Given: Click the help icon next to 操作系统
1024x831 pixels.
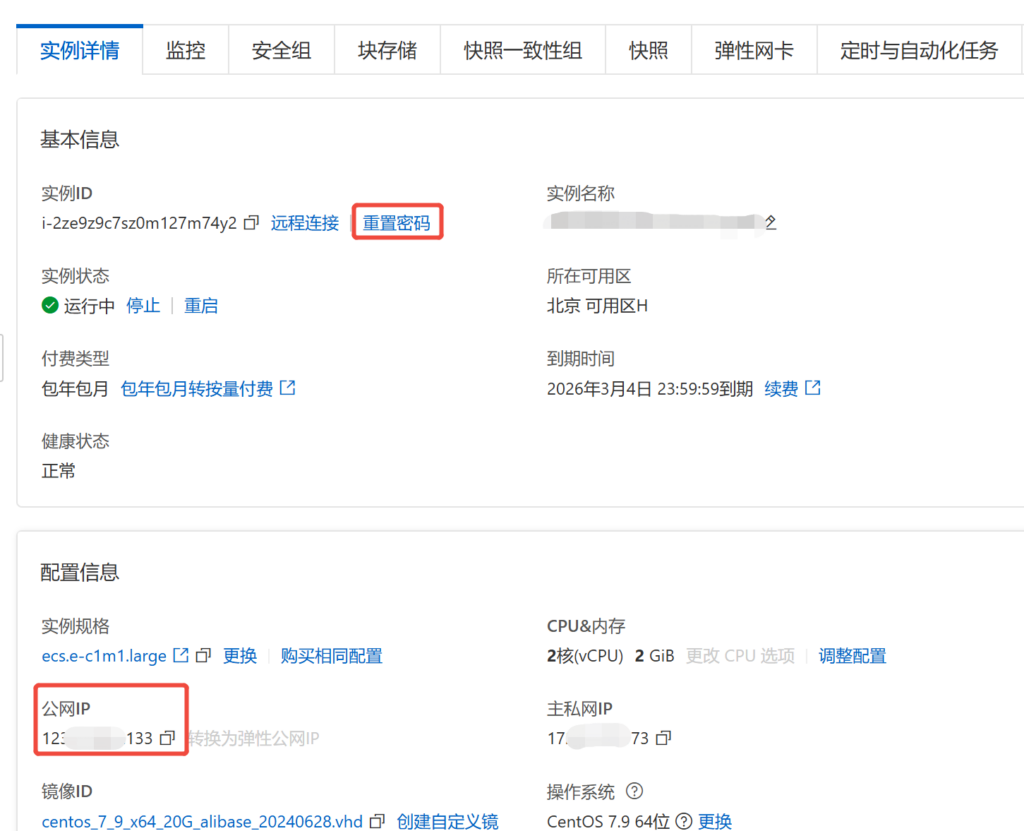Looking at the screenshot, I should pyautogui.click(x=634, y=791).
